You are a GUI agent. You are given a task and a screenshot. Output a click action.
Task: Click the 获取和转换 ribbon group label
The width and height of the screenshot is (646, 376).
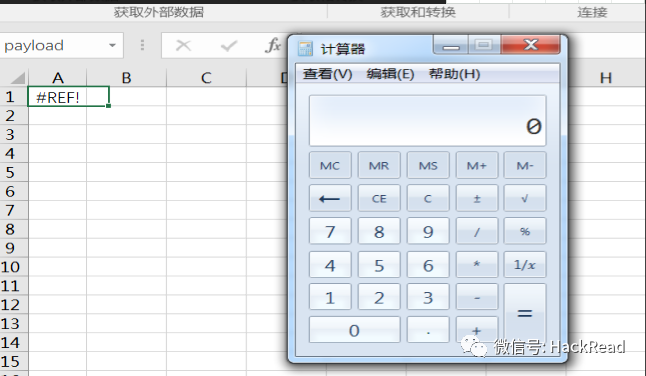[418, 12]
